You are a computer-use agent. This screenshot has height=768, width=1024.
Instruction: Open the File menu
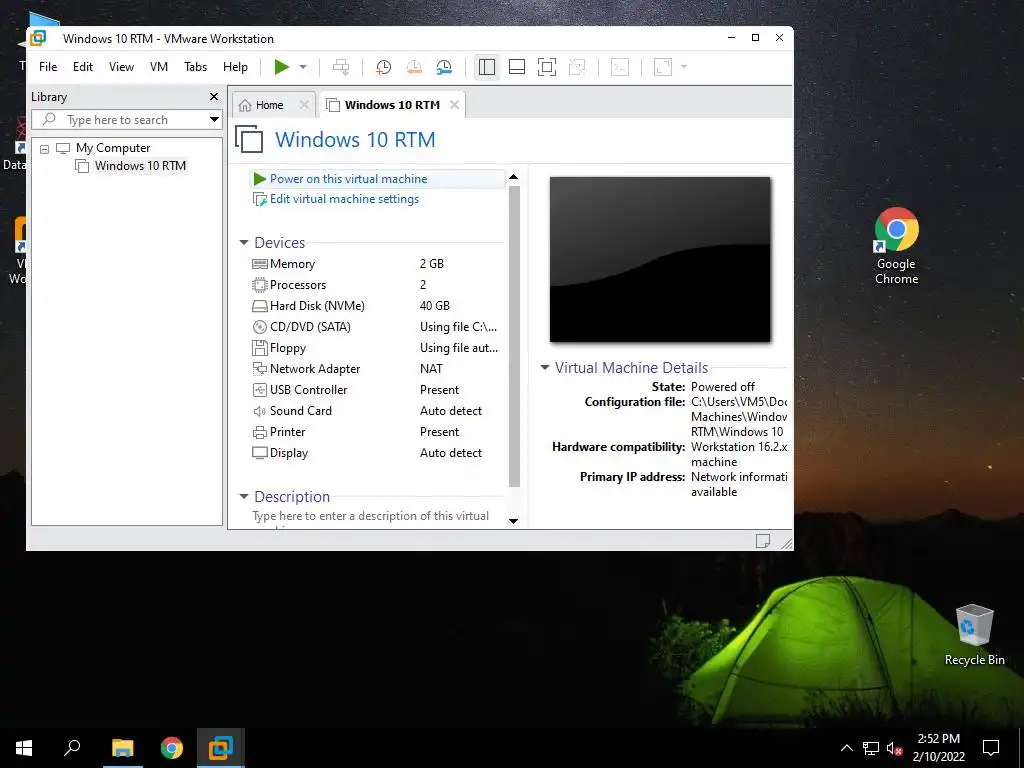click(48, 67)
